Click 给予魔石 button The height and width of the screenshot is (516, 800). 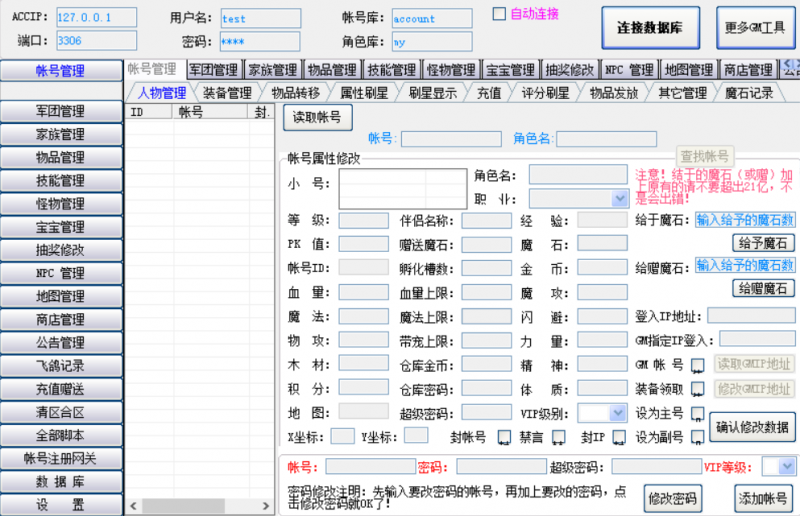point(763,243)
